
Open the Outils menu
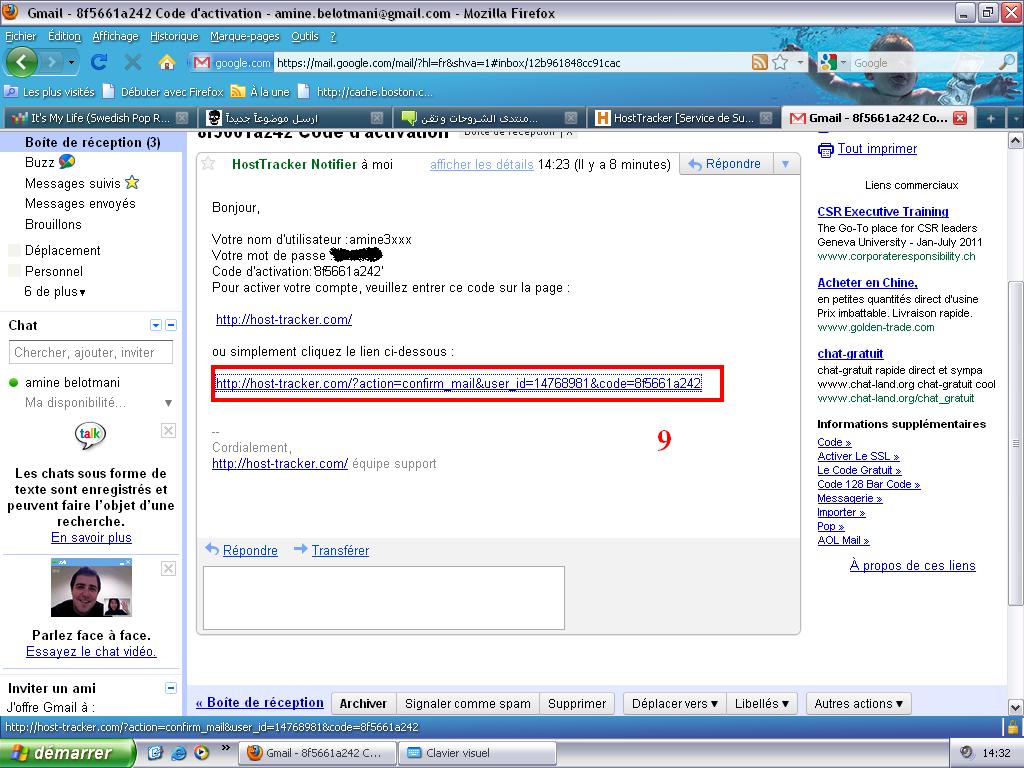coord(305,37)
